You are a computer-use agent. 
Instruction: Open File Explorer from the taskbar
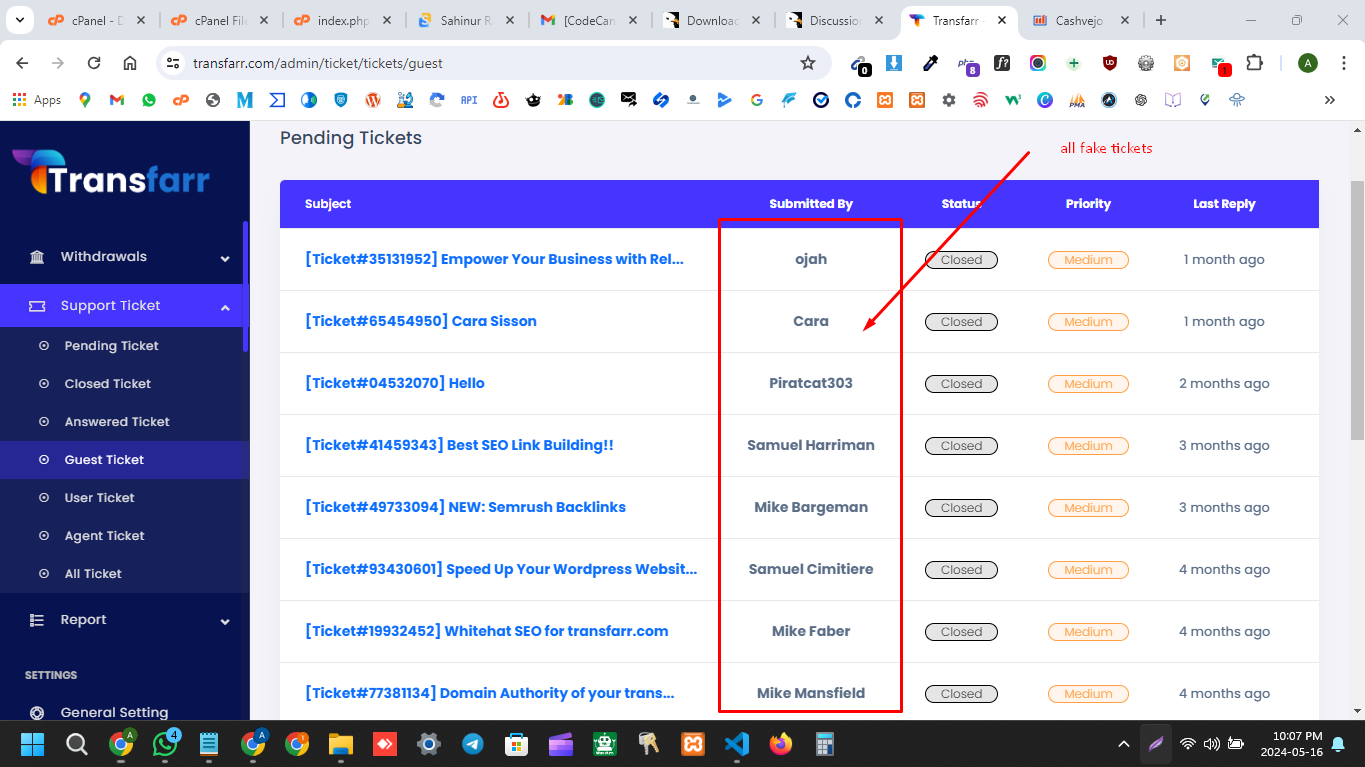[341, 744]
